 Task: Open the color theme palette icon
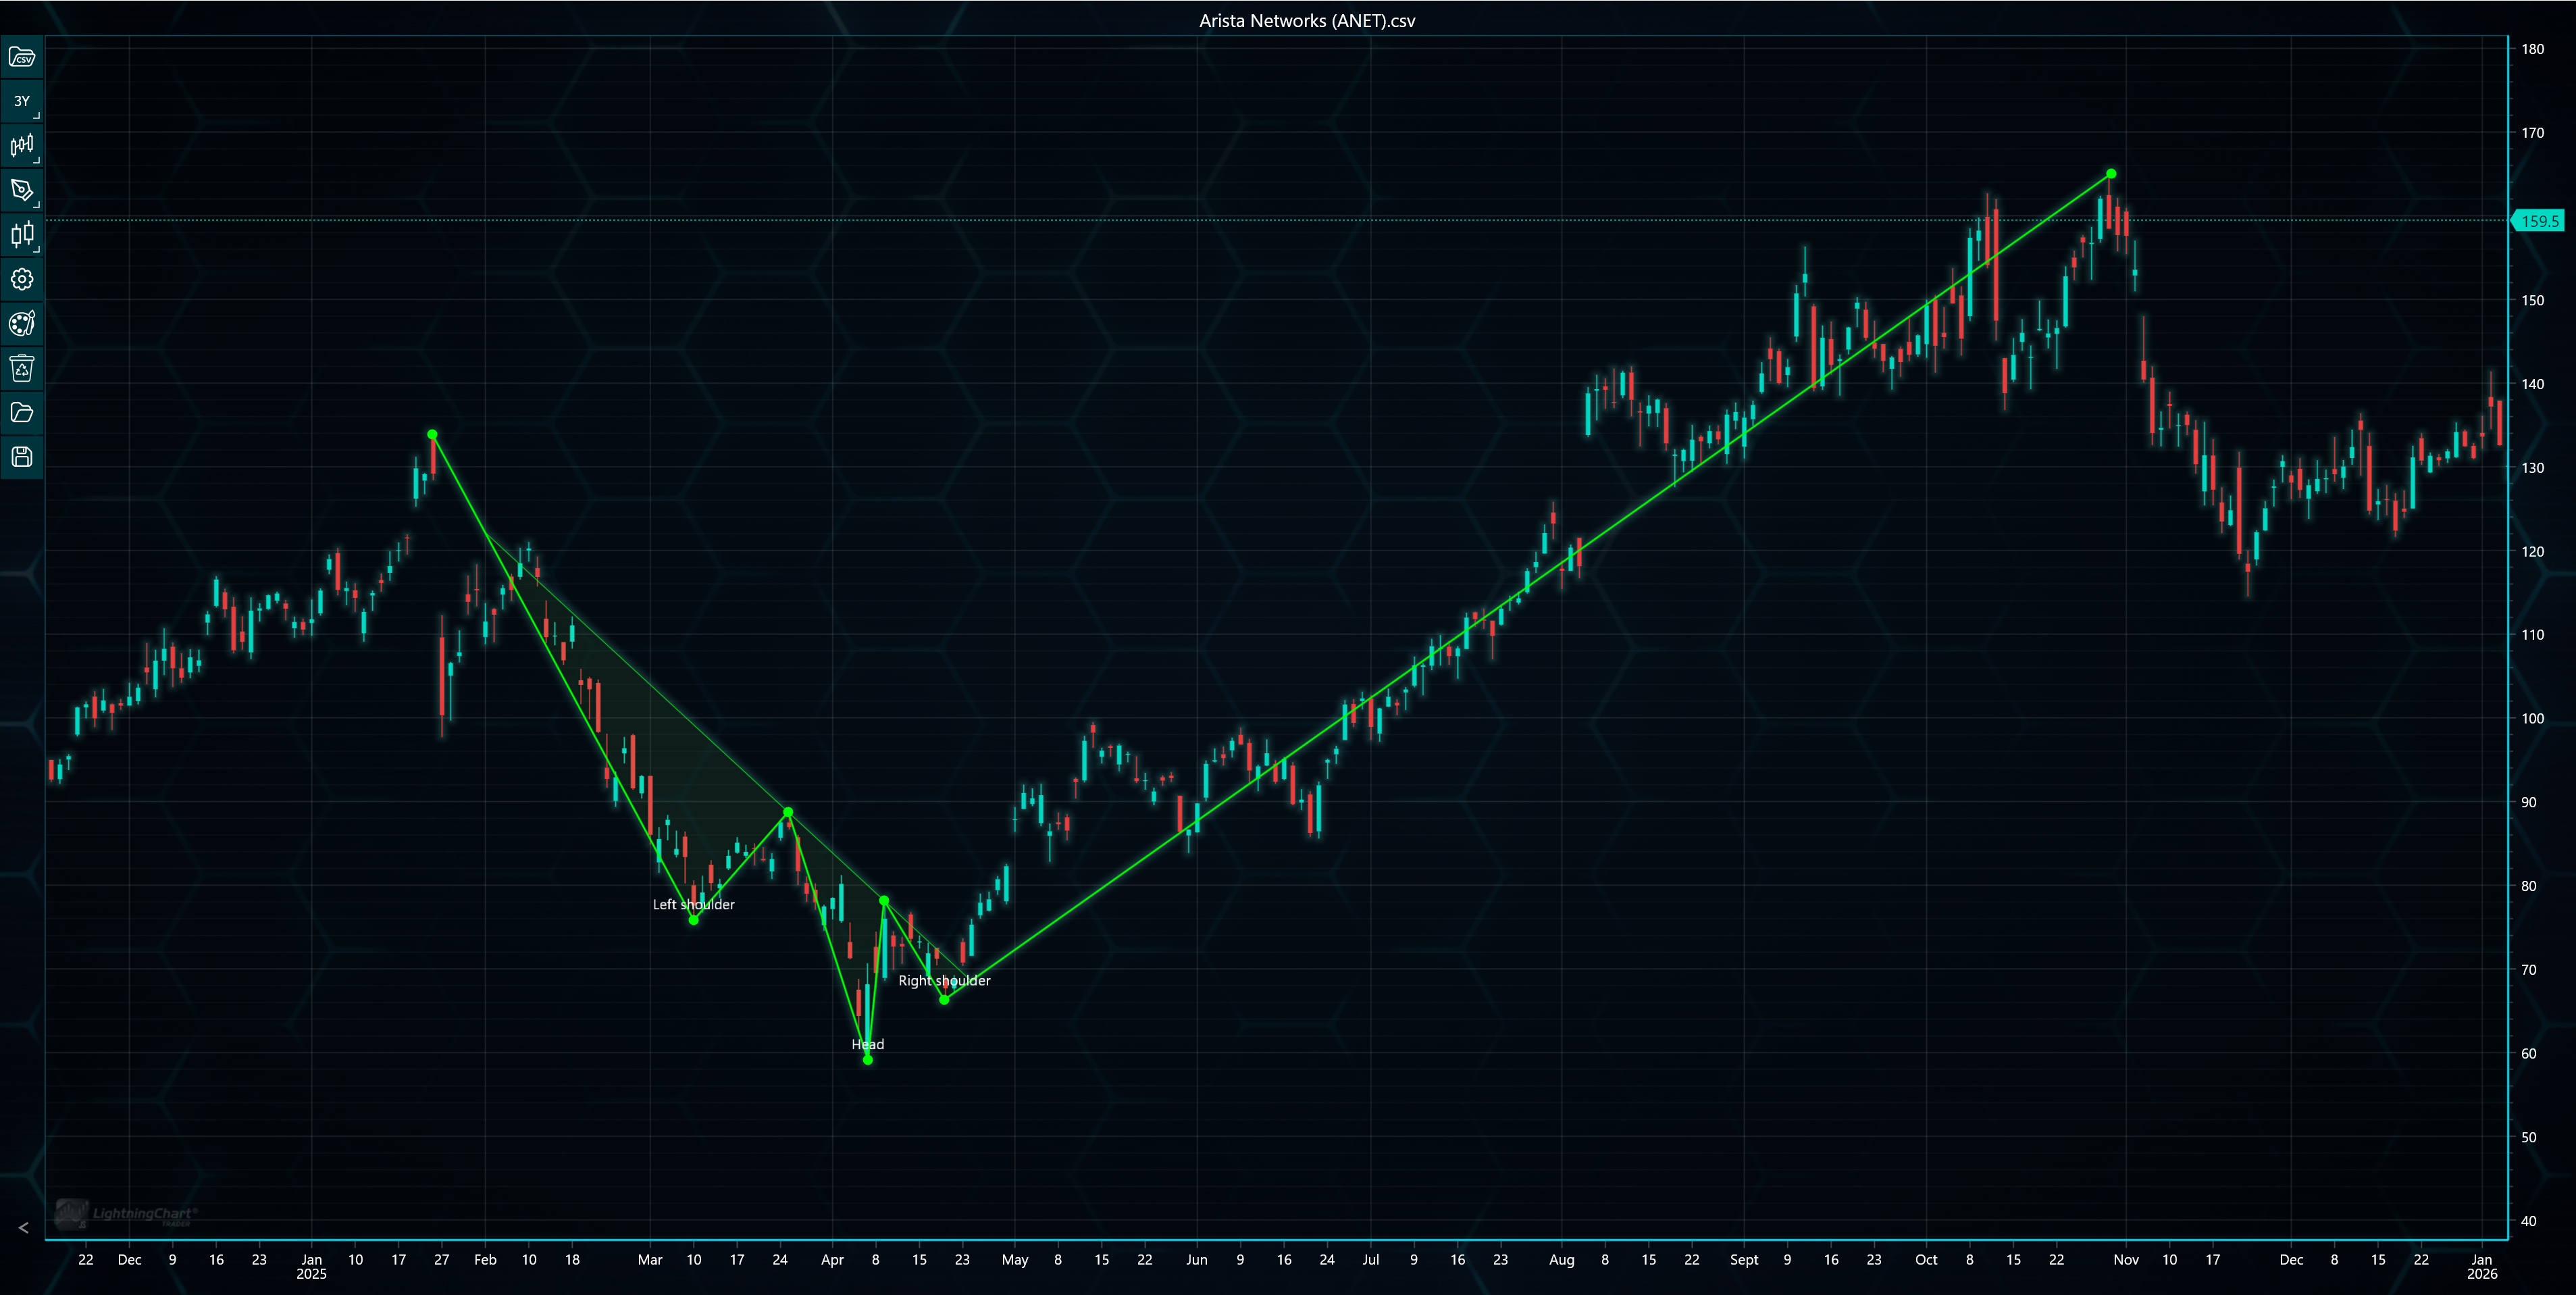click(x=22, y=323)
